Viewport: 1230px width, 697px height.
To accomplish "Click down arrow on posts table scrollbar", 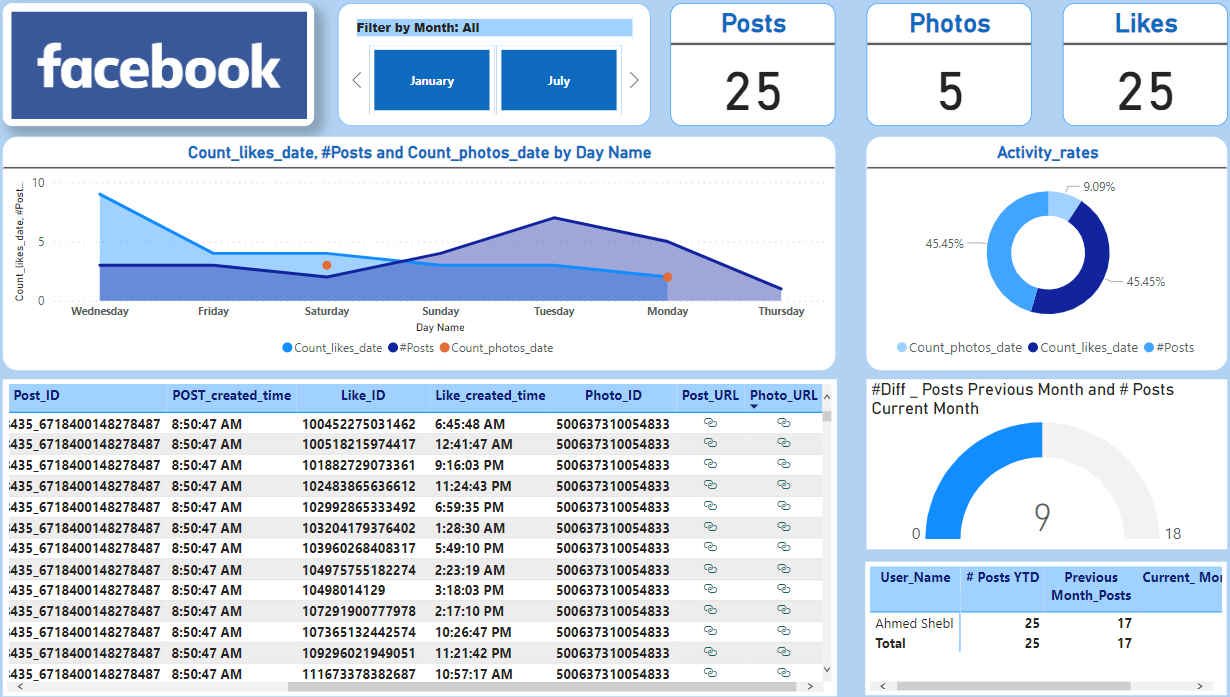I will tap(827, 670).
